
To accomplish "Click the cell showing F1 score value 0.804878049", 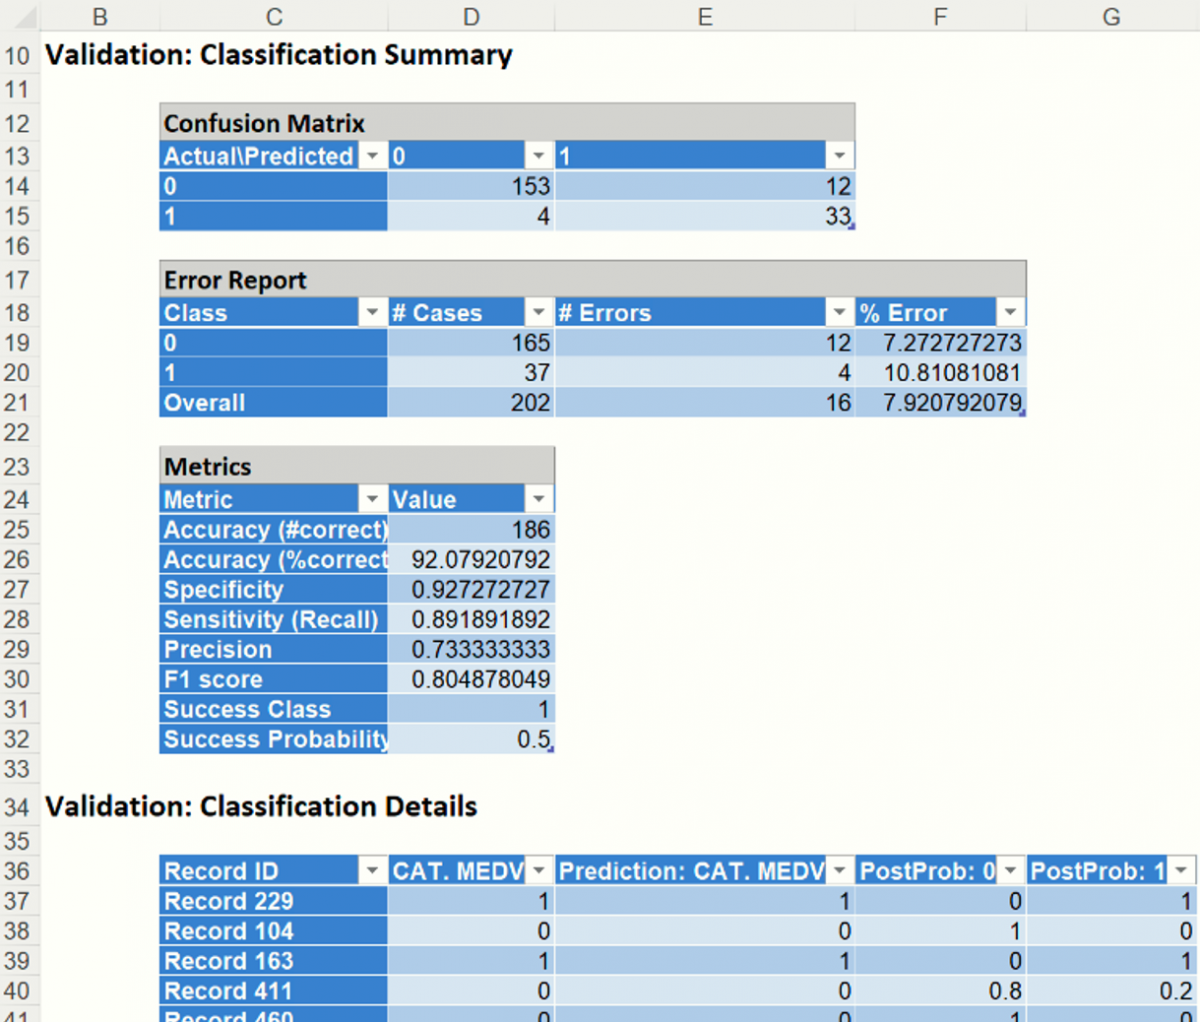I will [x=471, y=680].
